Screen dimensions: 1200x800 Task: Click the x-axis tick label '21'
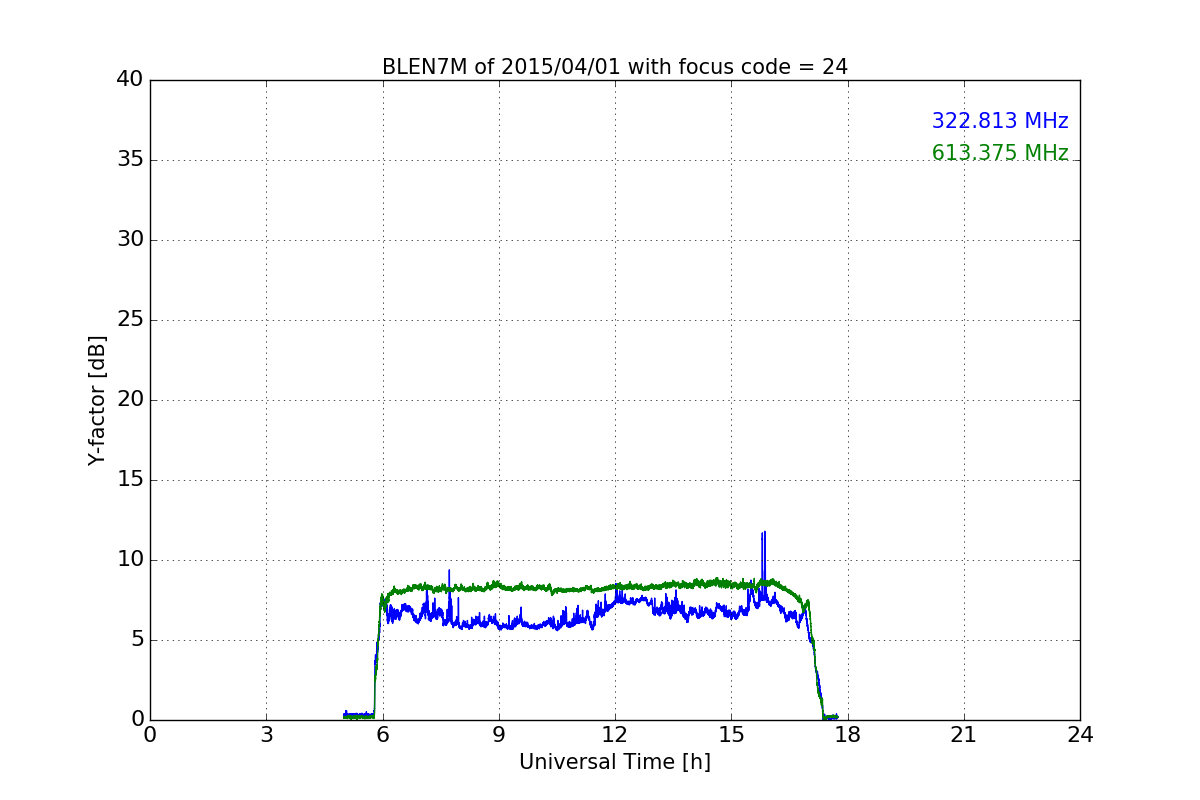point(964,735)
